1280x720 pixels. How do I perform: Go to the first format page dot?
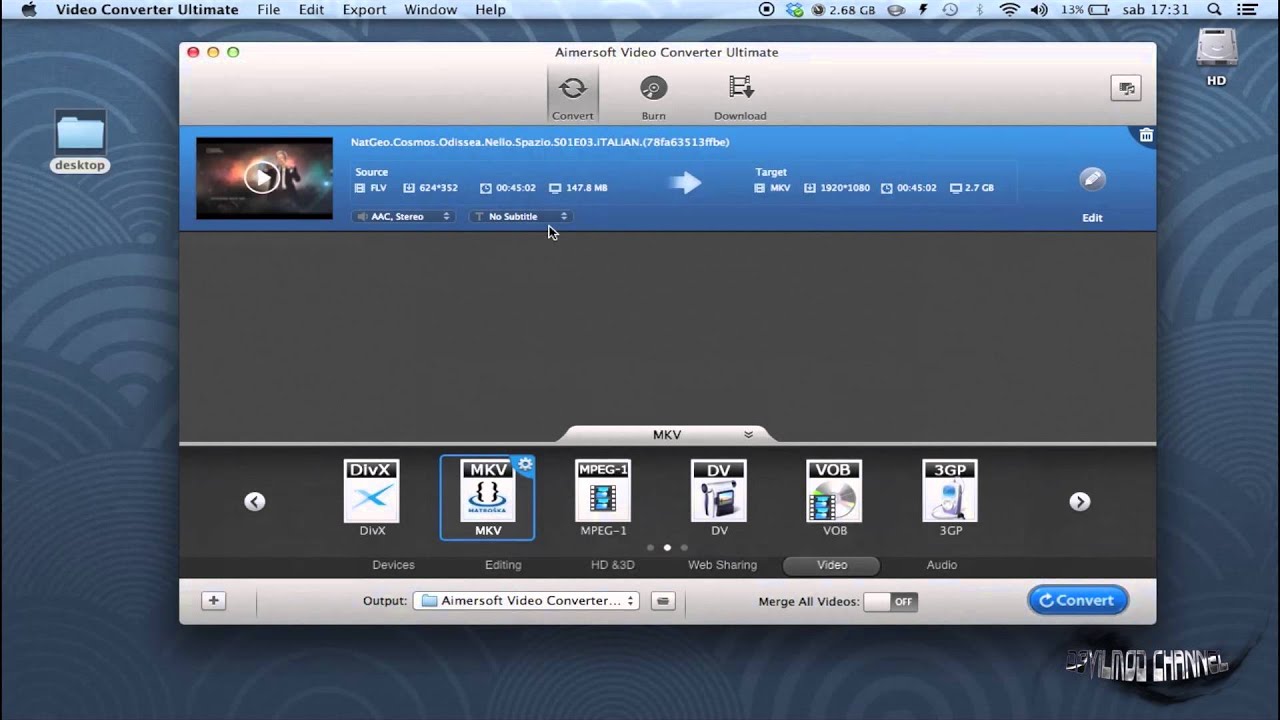(x=650, y=548)
